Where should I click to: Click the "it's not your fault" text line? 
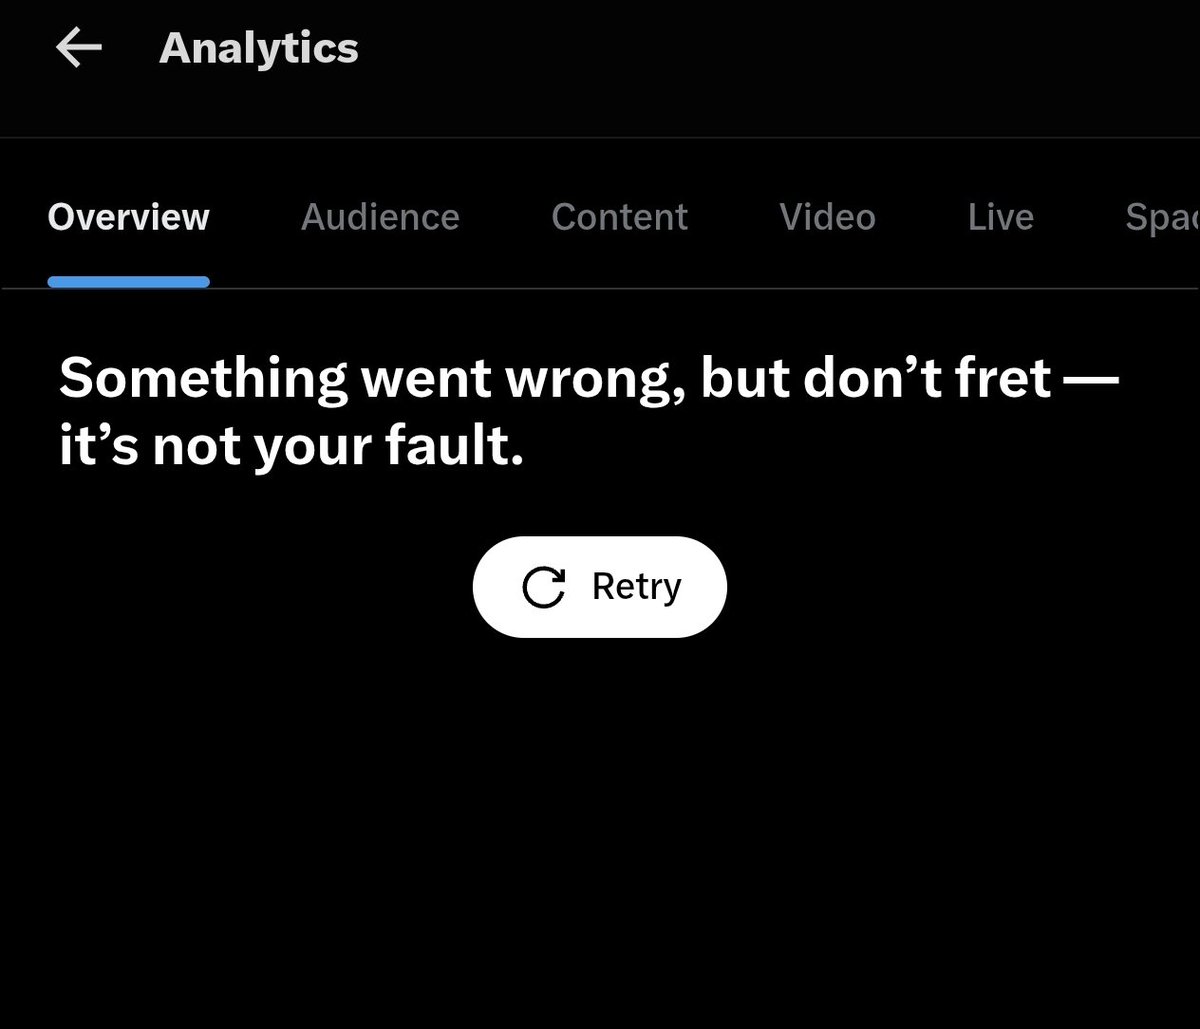[291, 448]
